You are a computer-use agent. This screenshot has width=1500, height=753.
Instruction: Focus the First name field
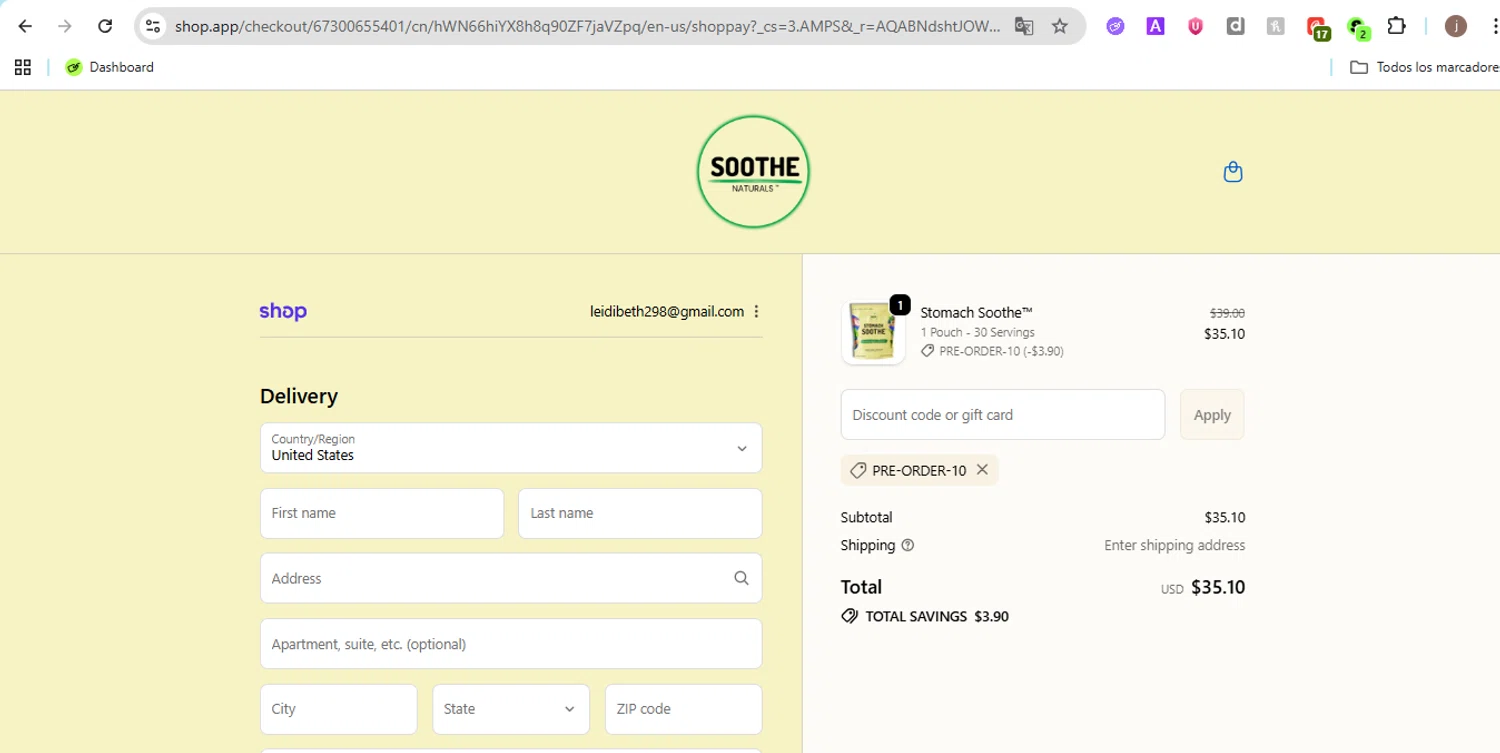click(382, 513)
